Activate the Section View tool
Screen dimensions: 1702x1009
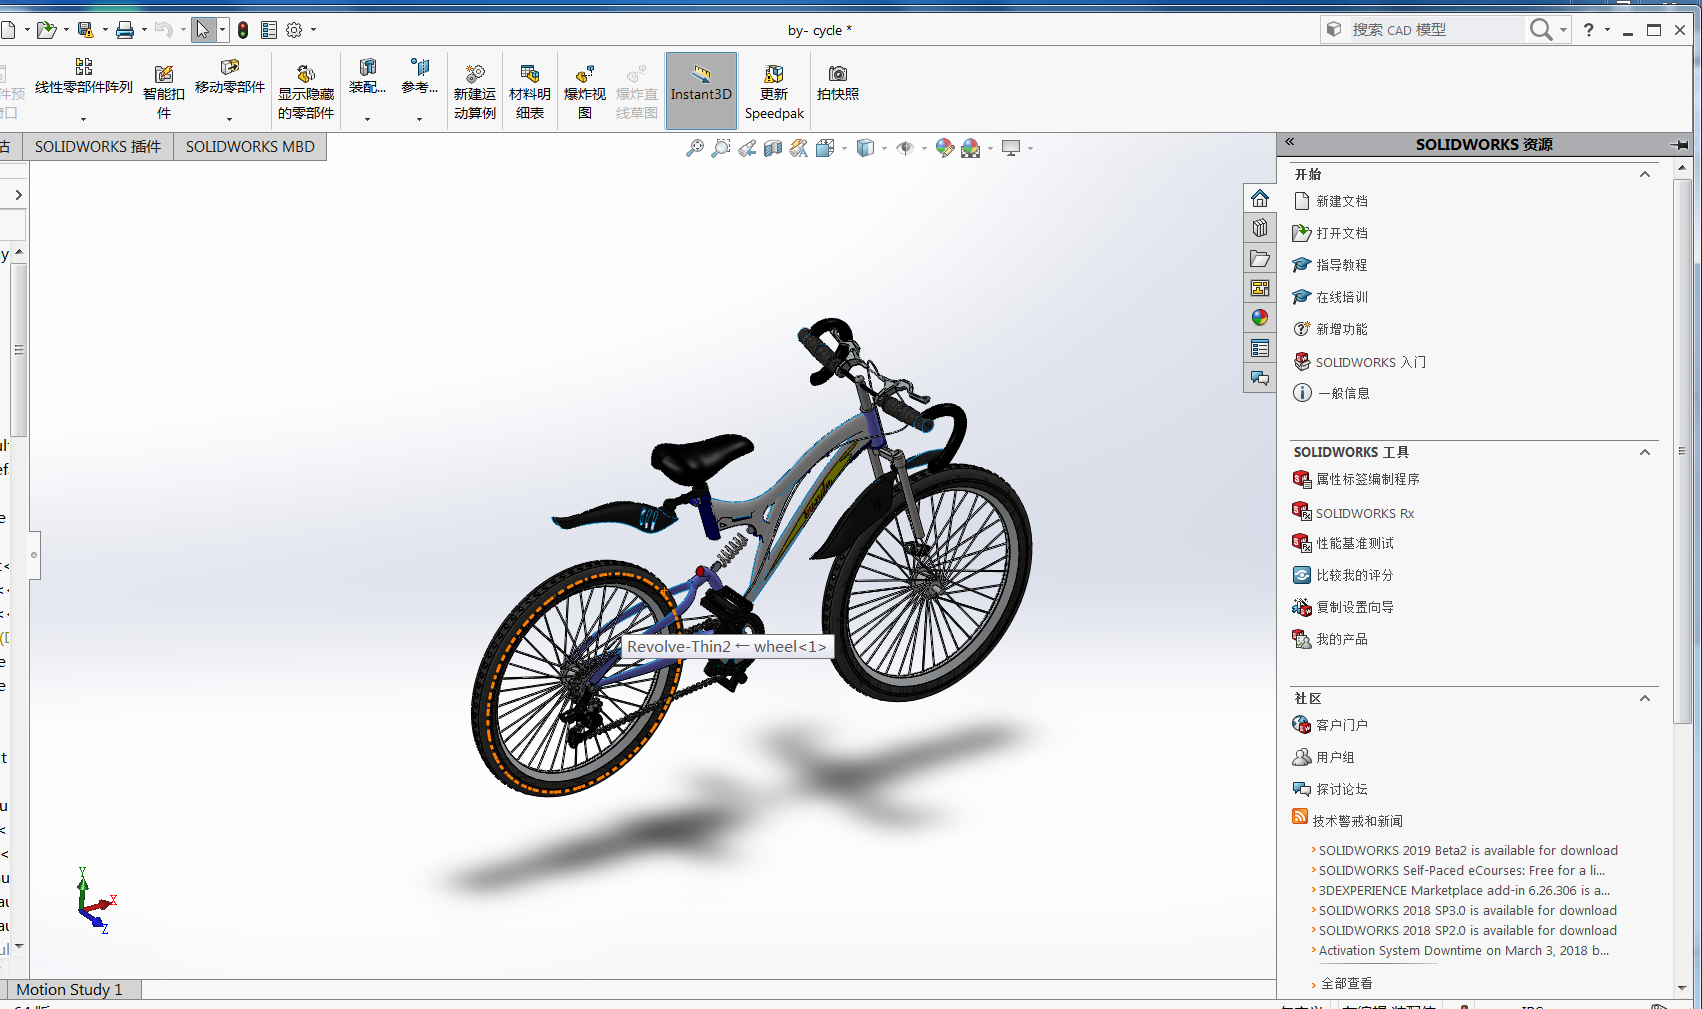[772, 147]
